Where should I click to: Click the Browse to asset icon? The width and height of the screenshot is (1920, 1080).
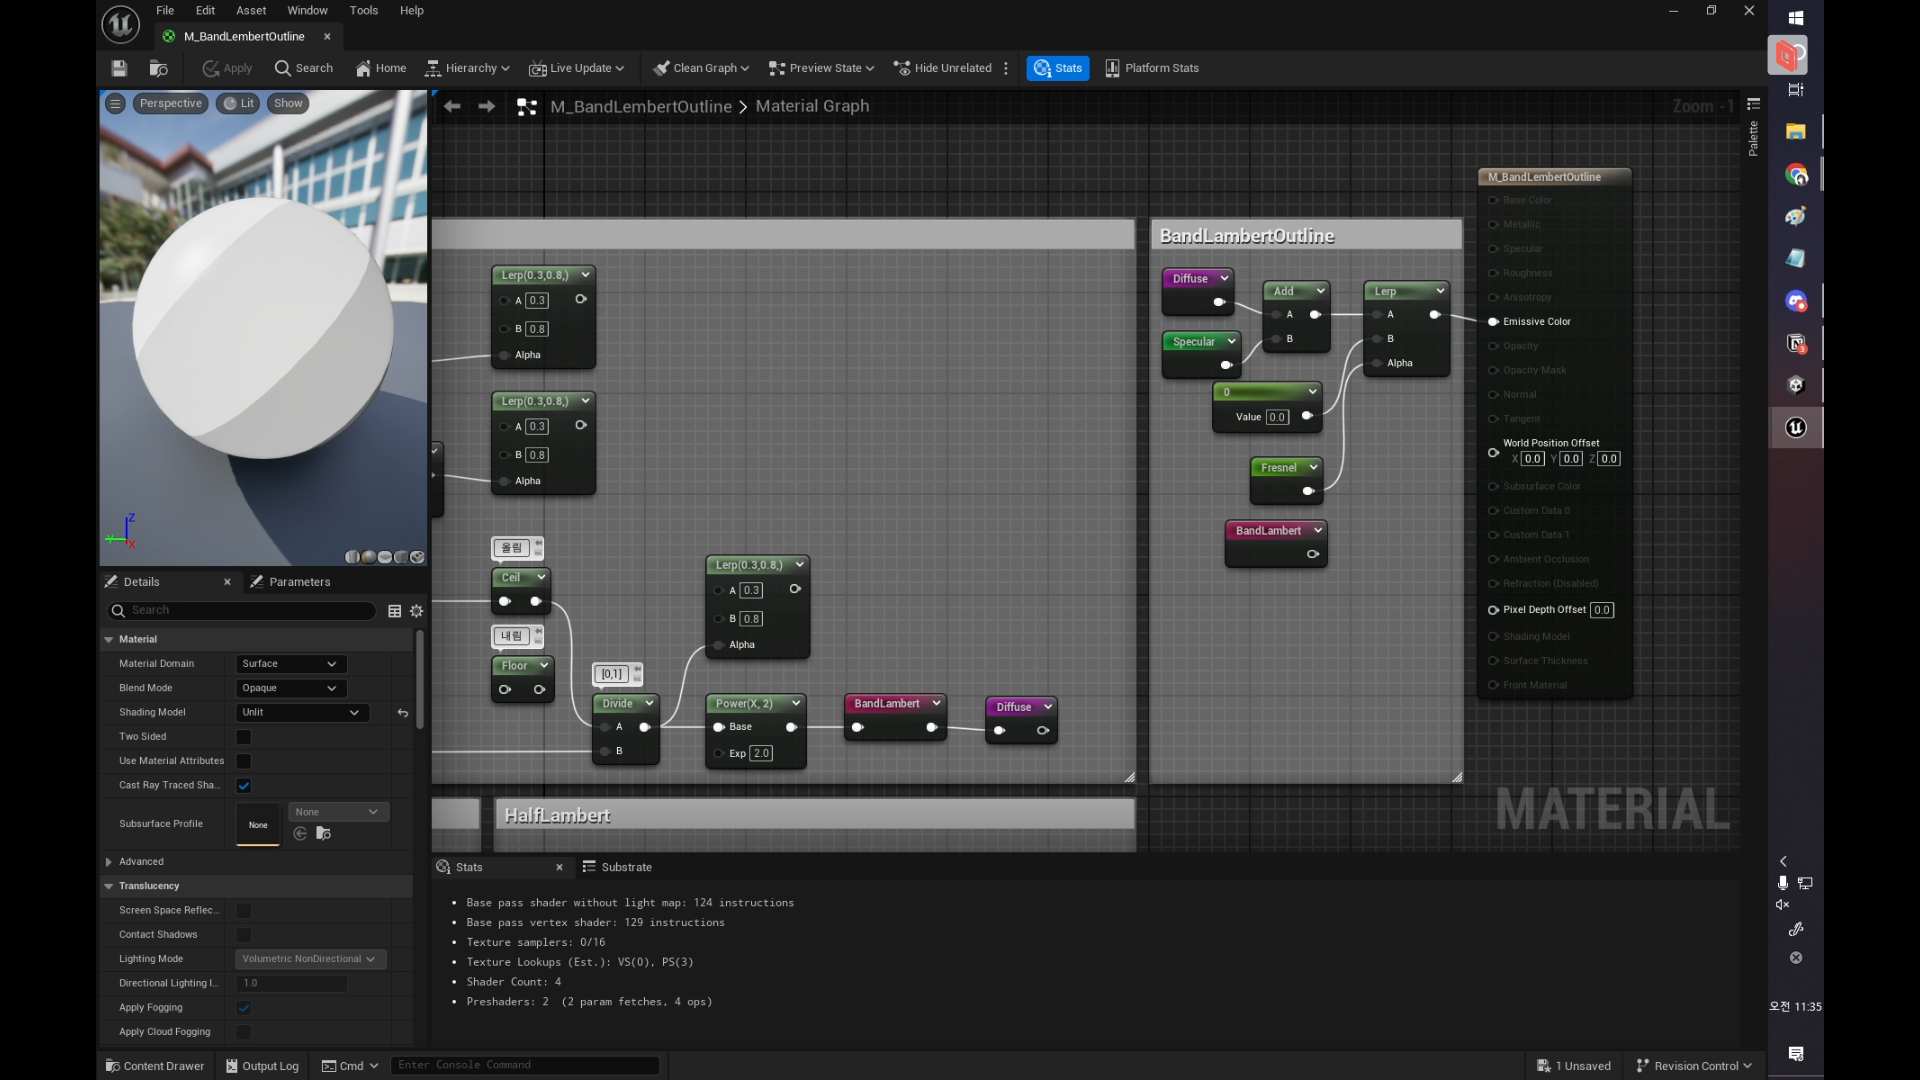[x=158, y=68]
